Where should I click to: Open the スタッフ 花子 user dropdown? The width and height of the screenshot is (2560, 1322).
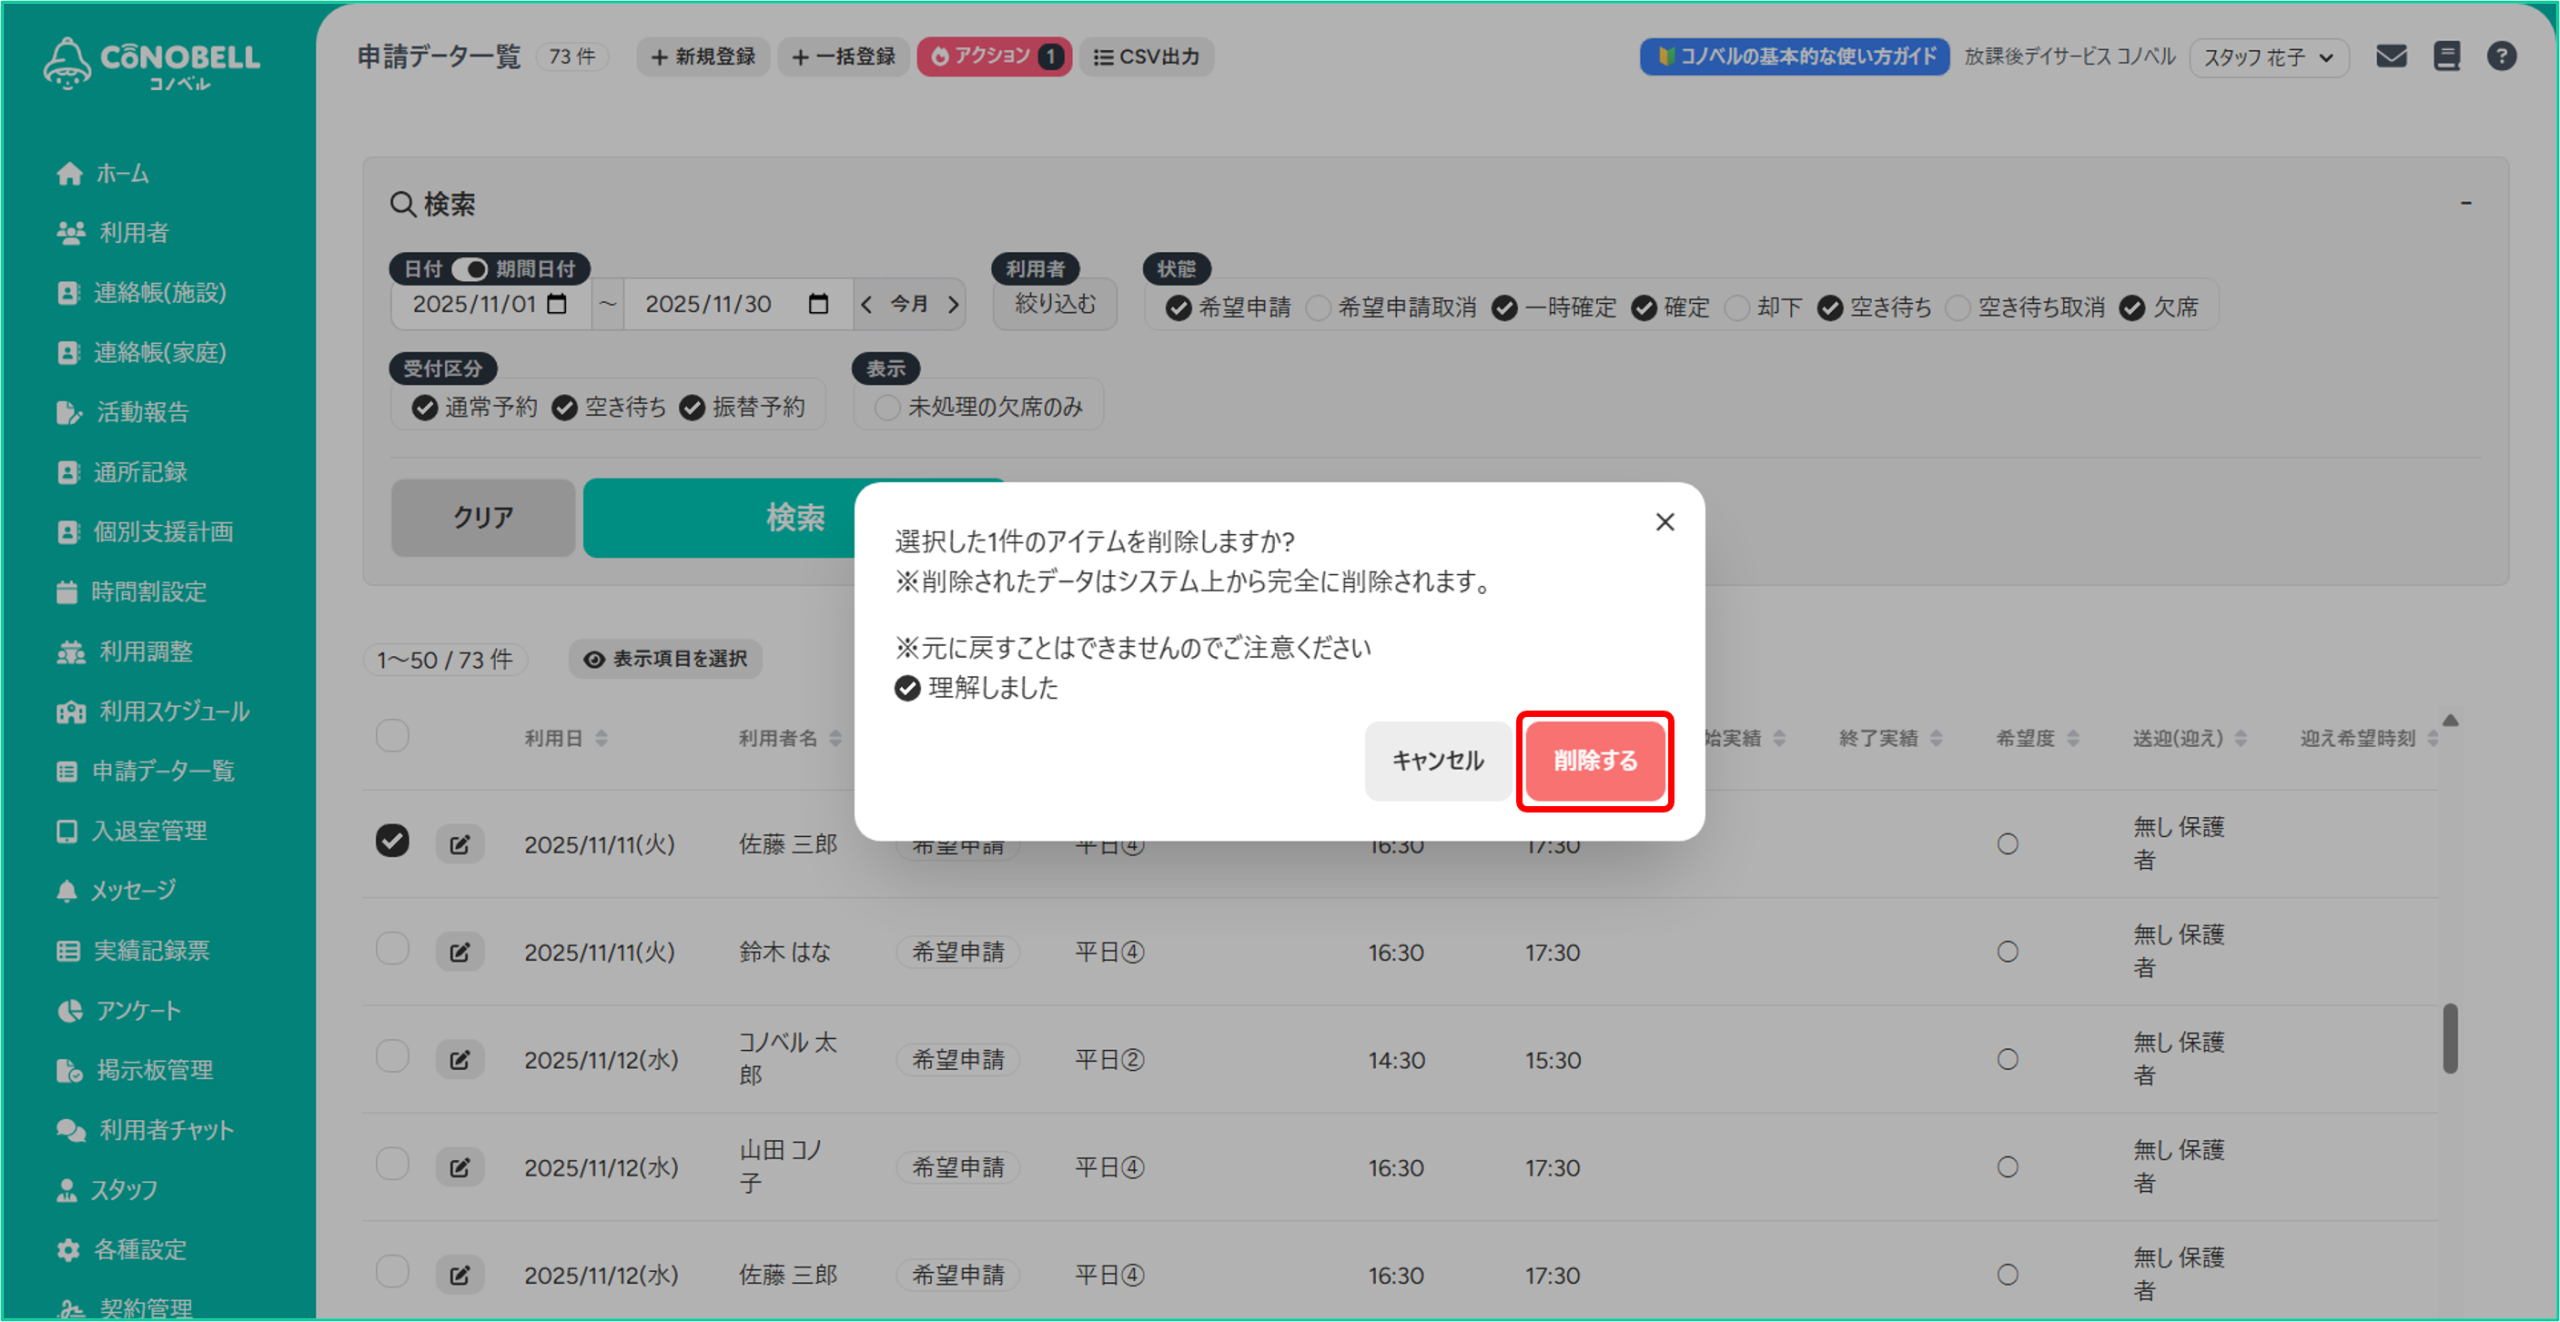point(2267,57)
